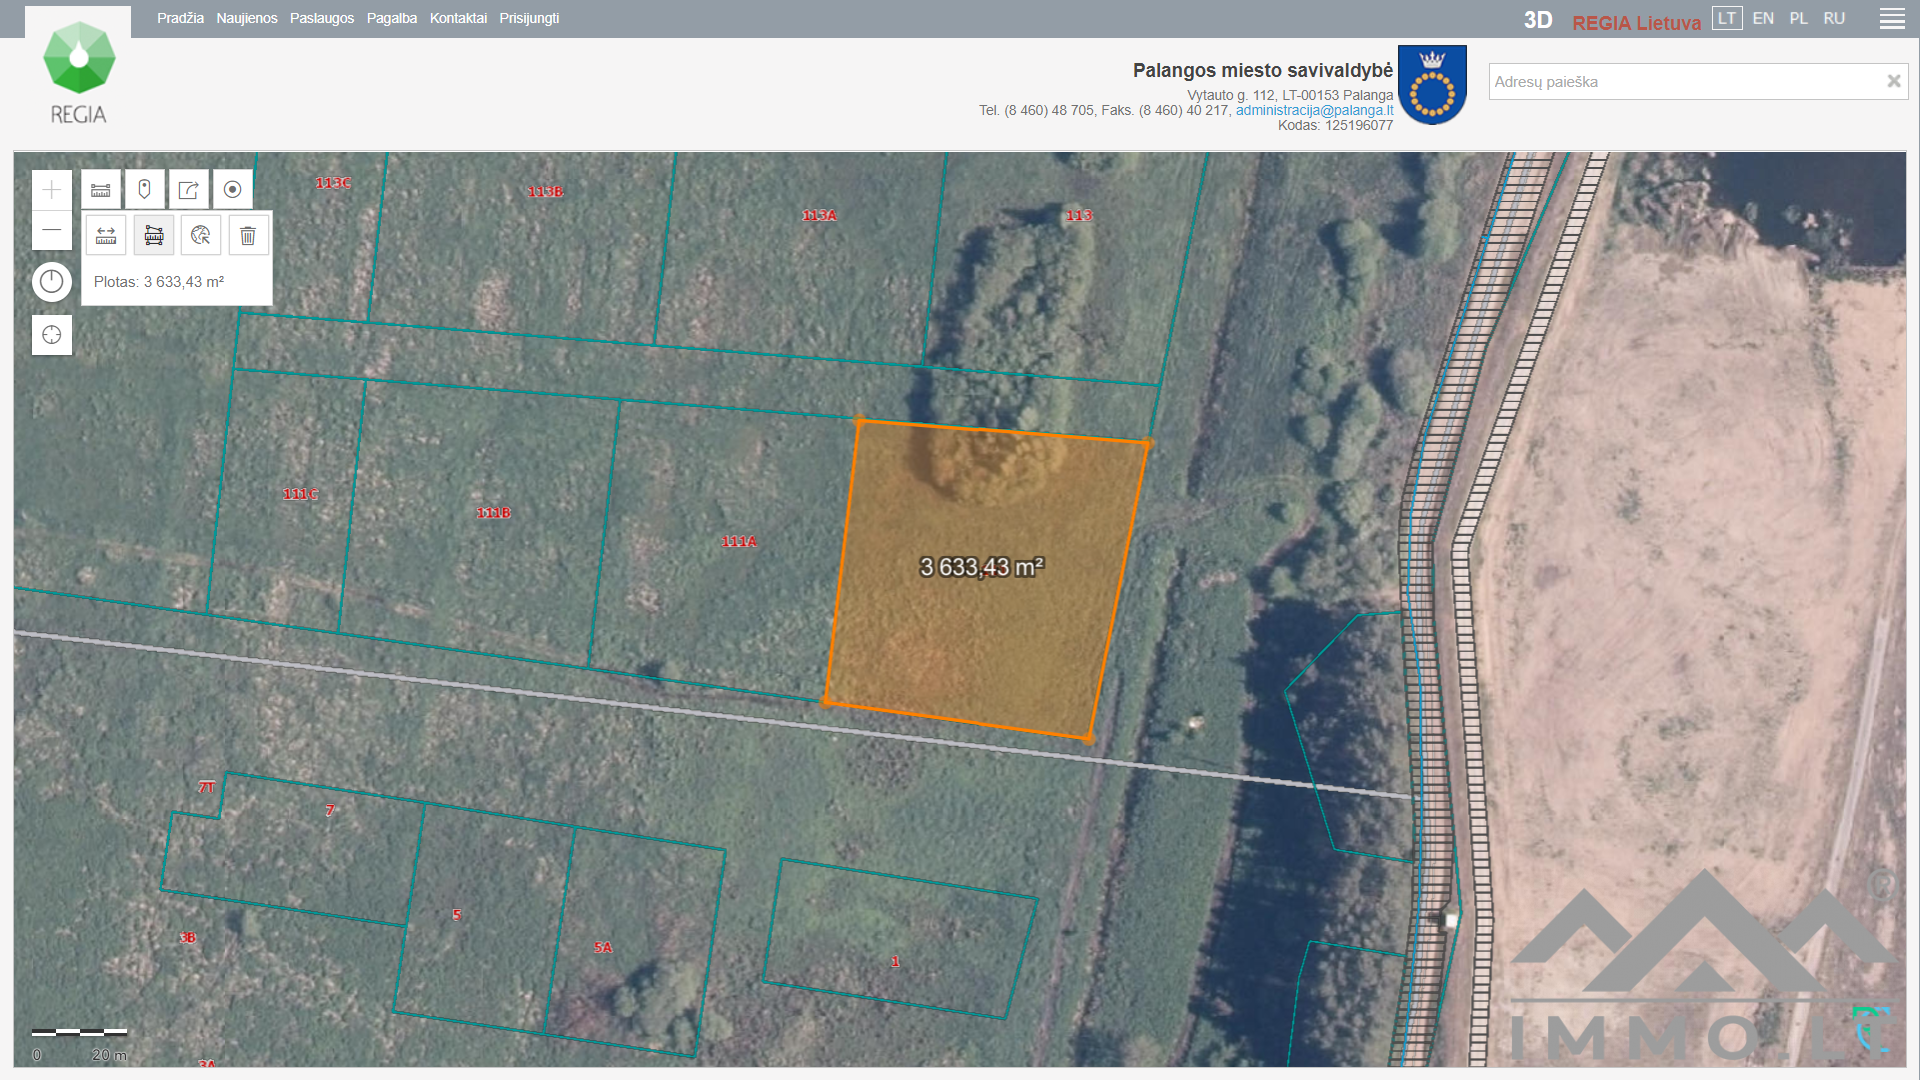This screenshot has height=1080, width=1920.
Task: Reset map rotation with the compass button
Action: click(52, 282)
